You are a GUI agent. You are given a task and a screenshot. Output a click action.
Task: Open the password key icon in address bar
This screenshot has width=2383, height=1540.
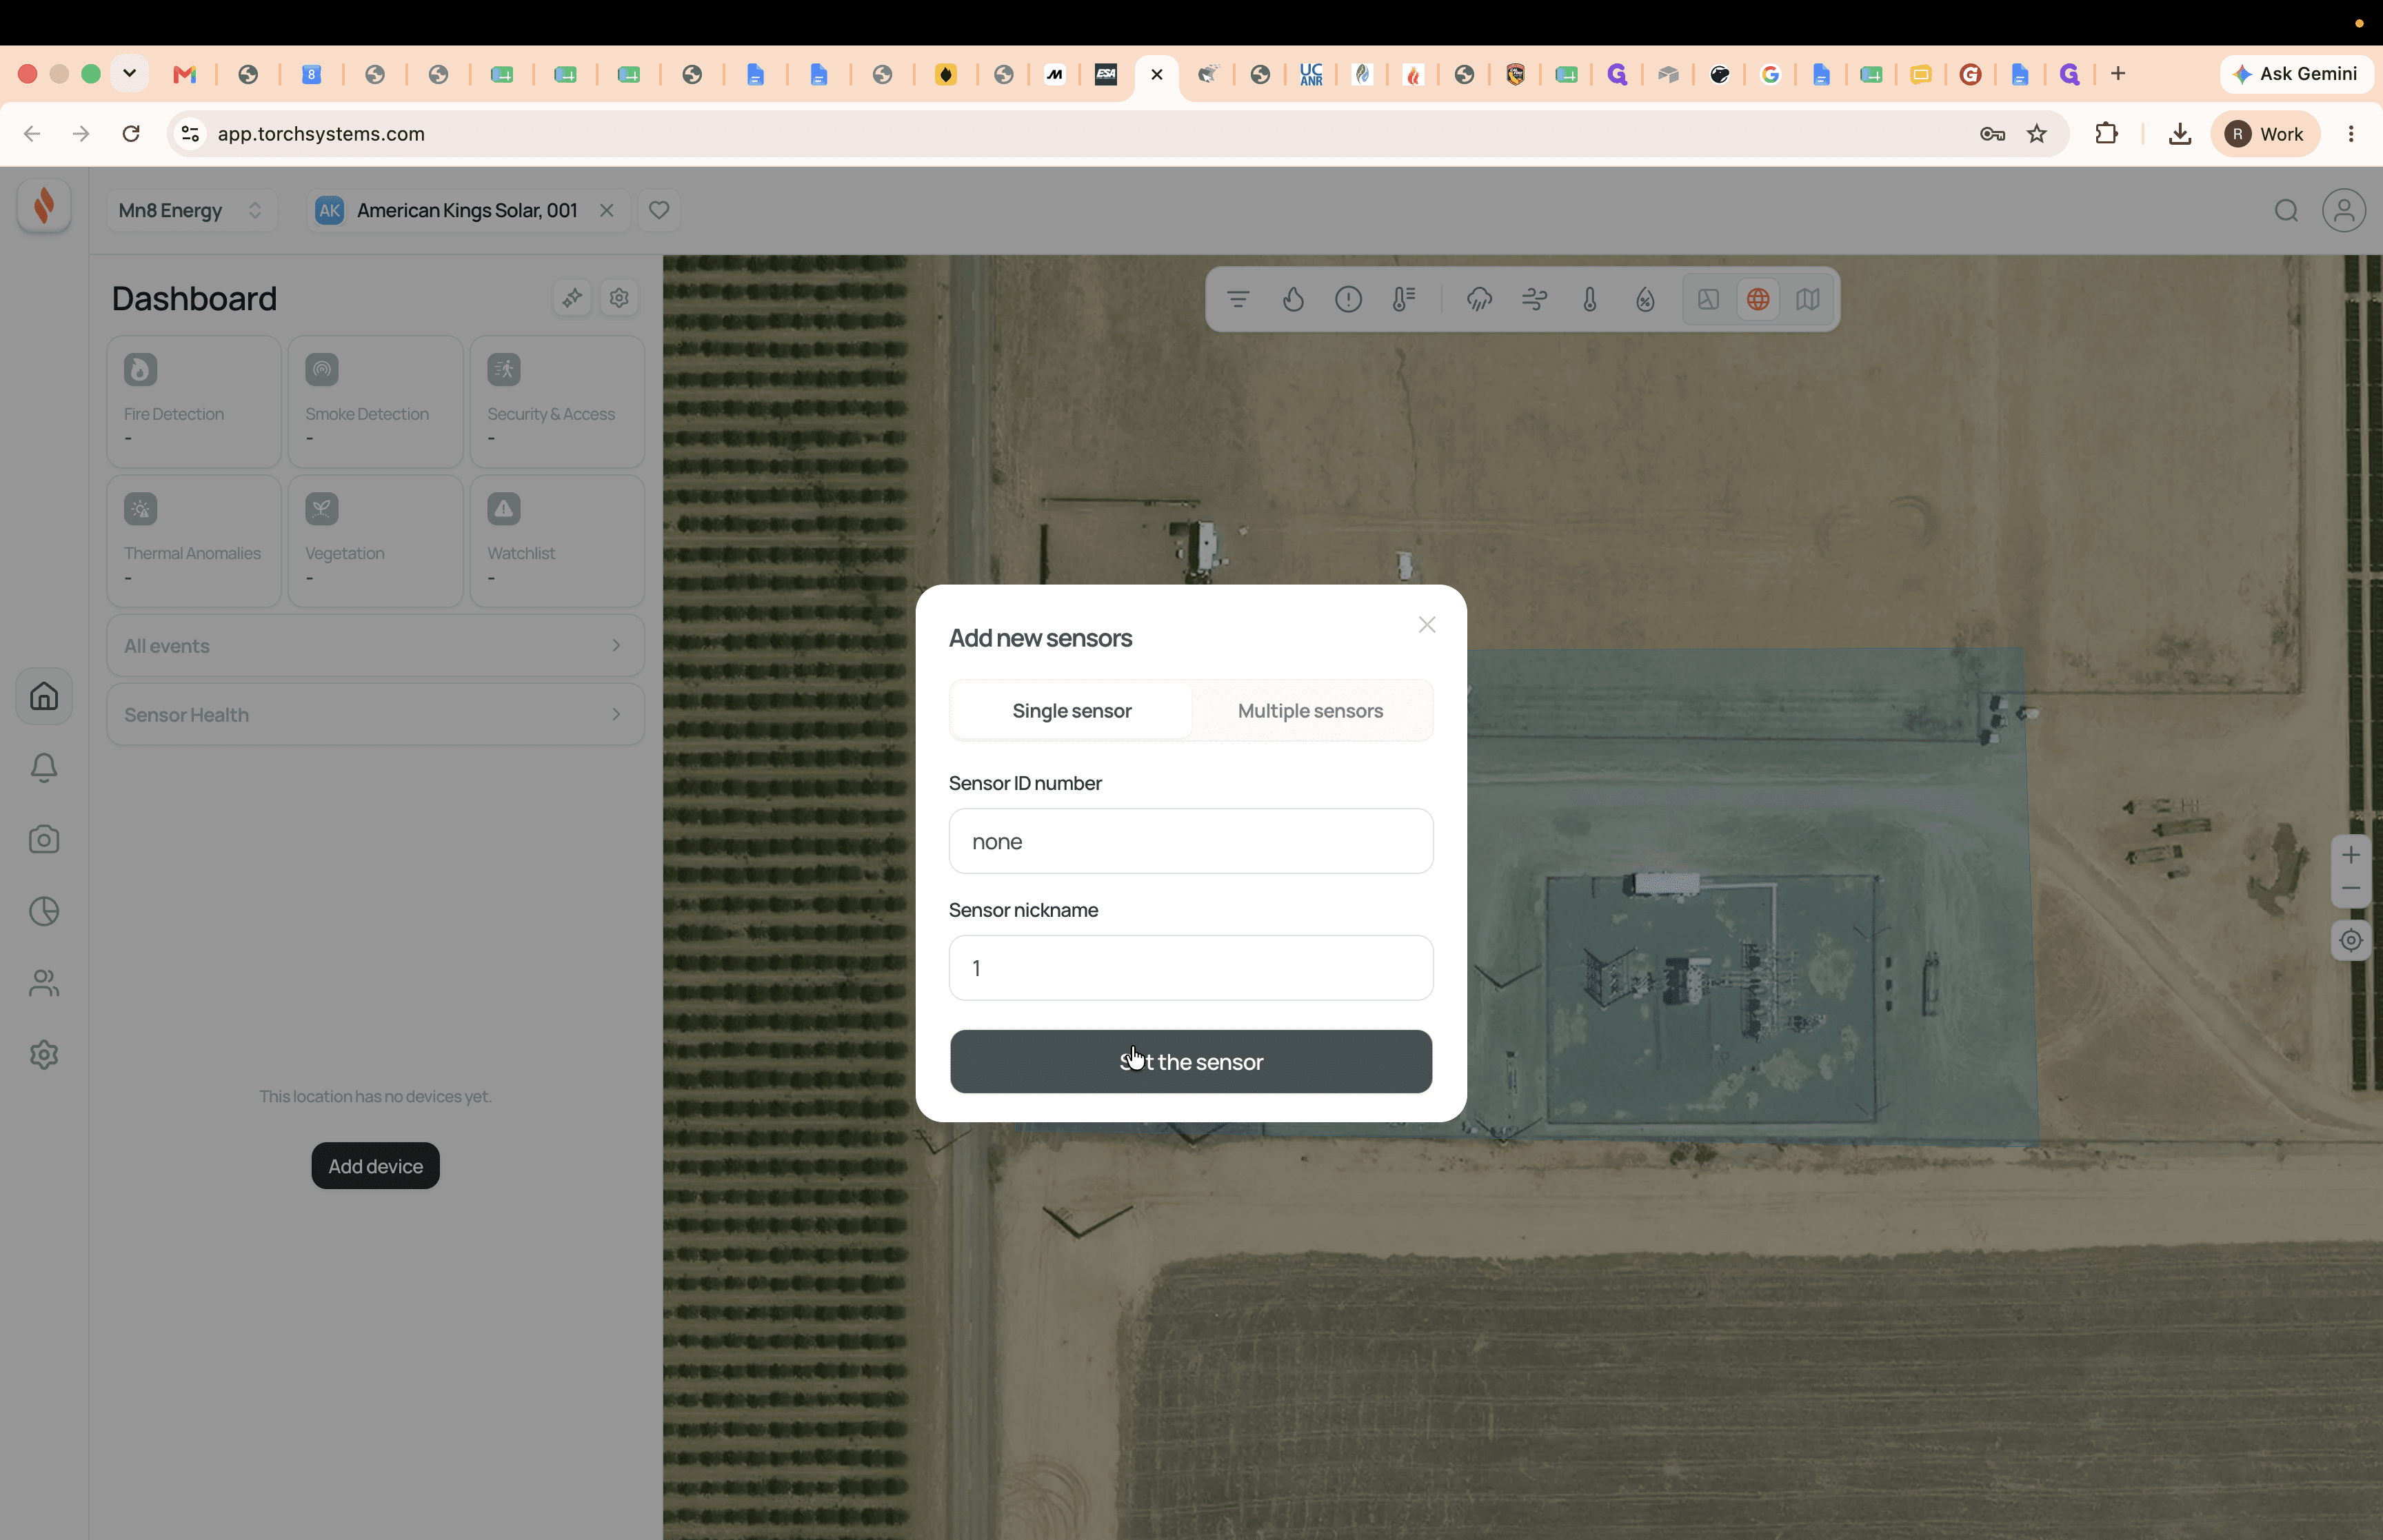click(1992, 134)
